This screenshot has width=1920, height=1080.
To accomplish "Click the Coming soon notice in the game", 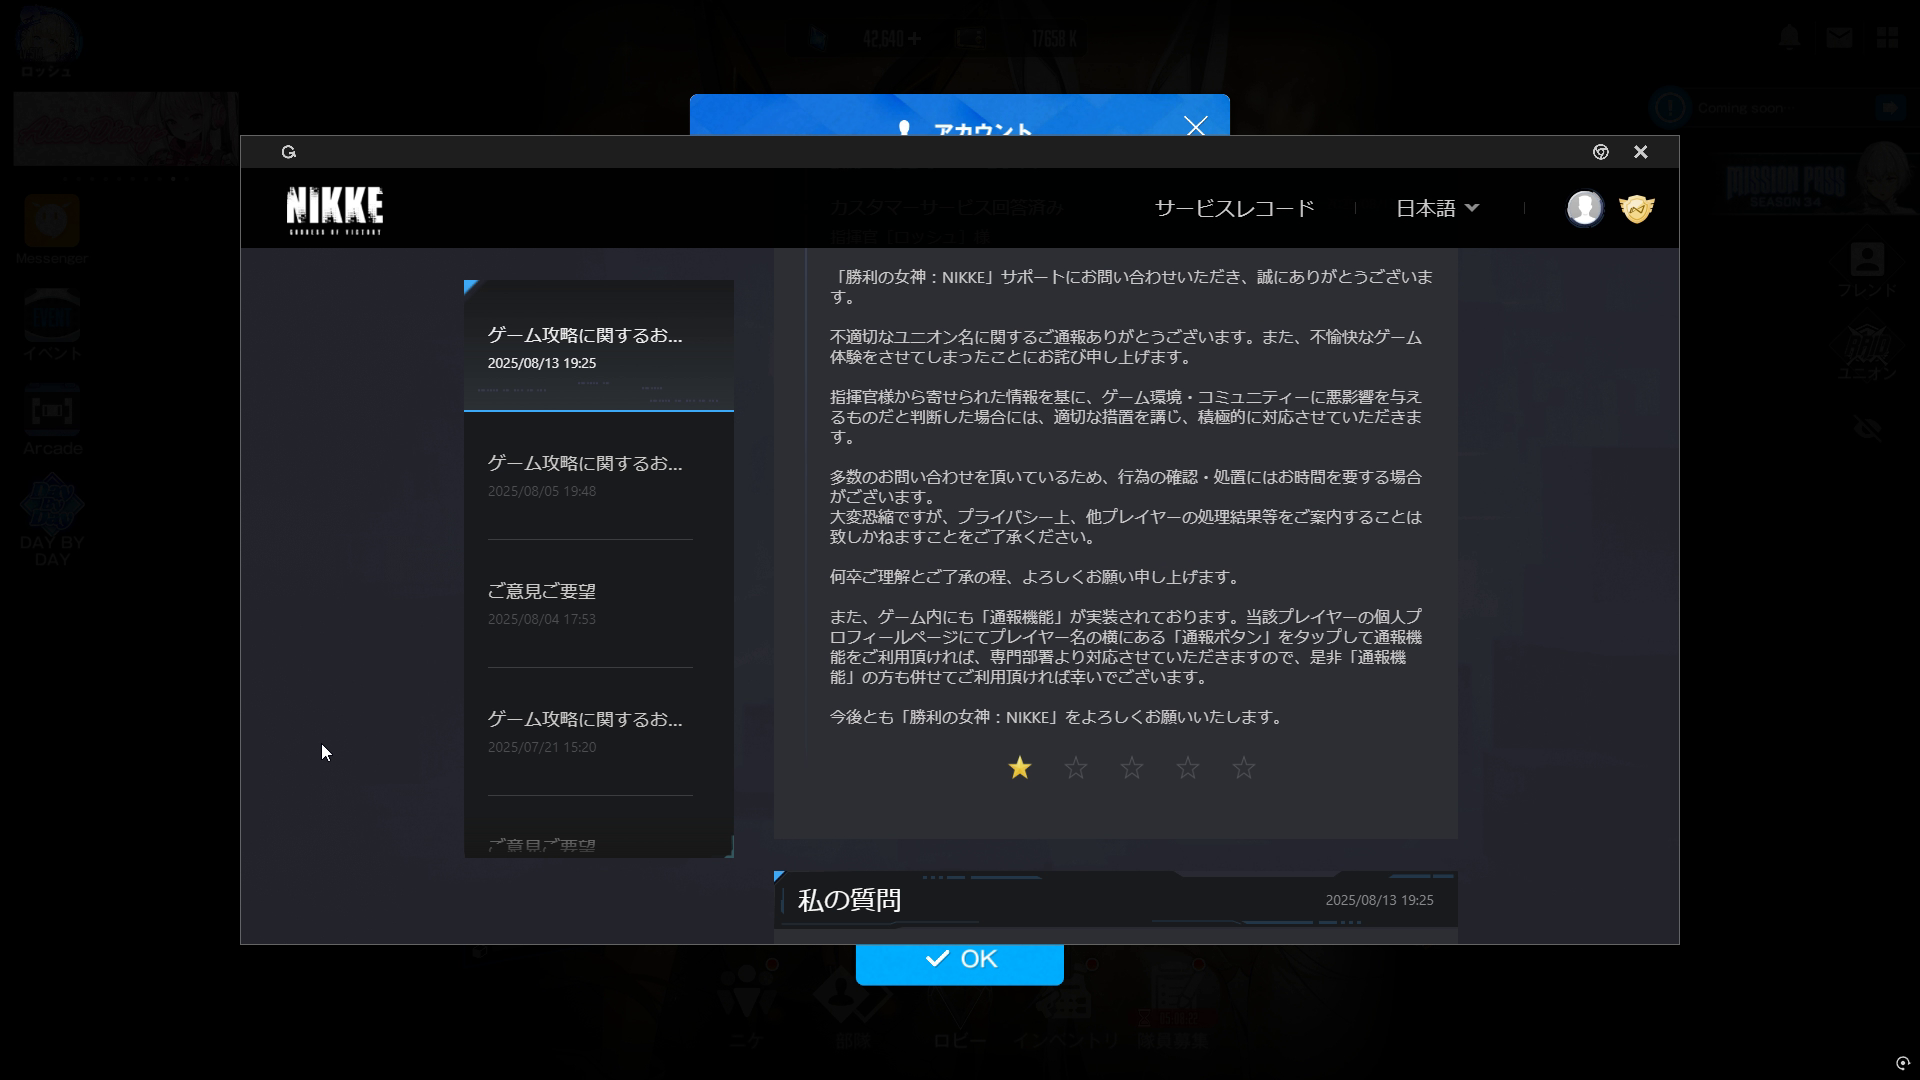I will click(x=1780, y=107).
